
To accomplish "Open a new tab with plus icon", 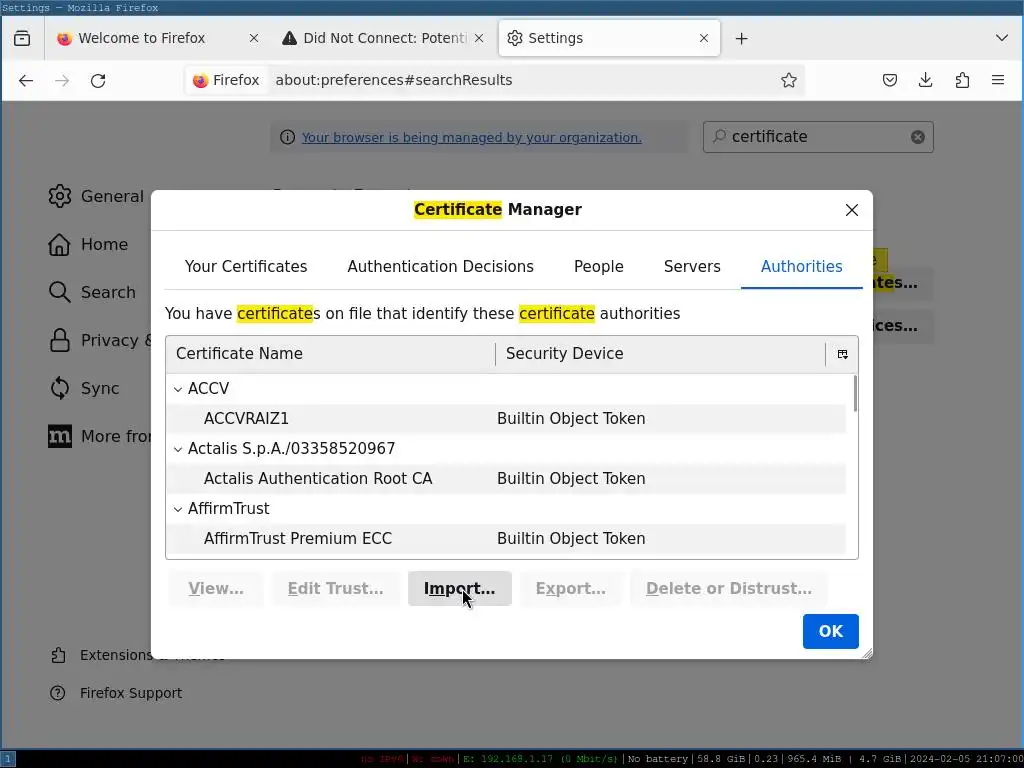I will tap(741, 39).
